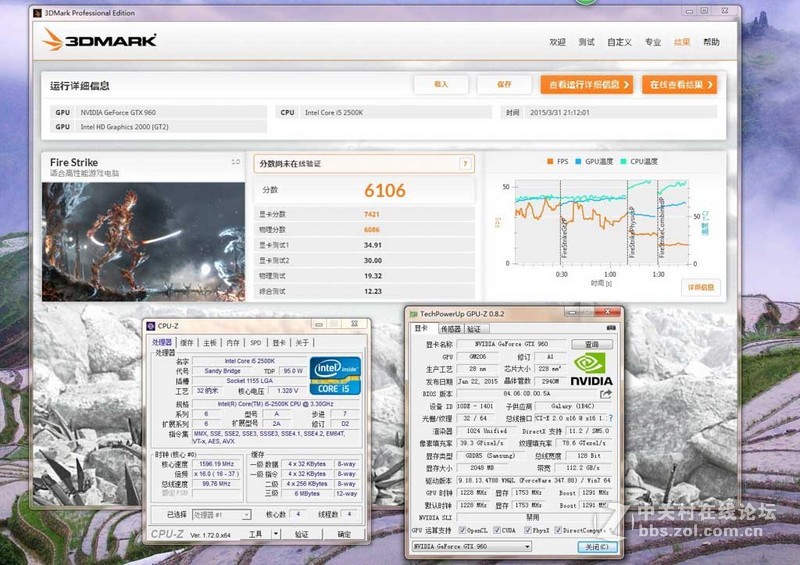Click the BIOS 版本 field 84.06.0D.00.5A

[527, 394]
